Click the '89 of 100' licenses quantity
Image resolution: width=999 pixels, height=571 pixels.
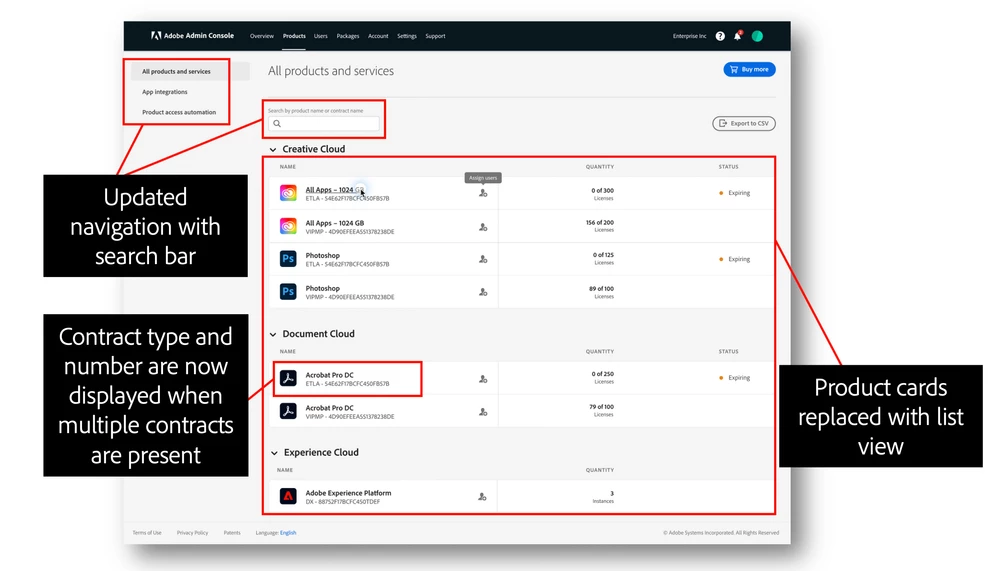(x=601, y=289)
